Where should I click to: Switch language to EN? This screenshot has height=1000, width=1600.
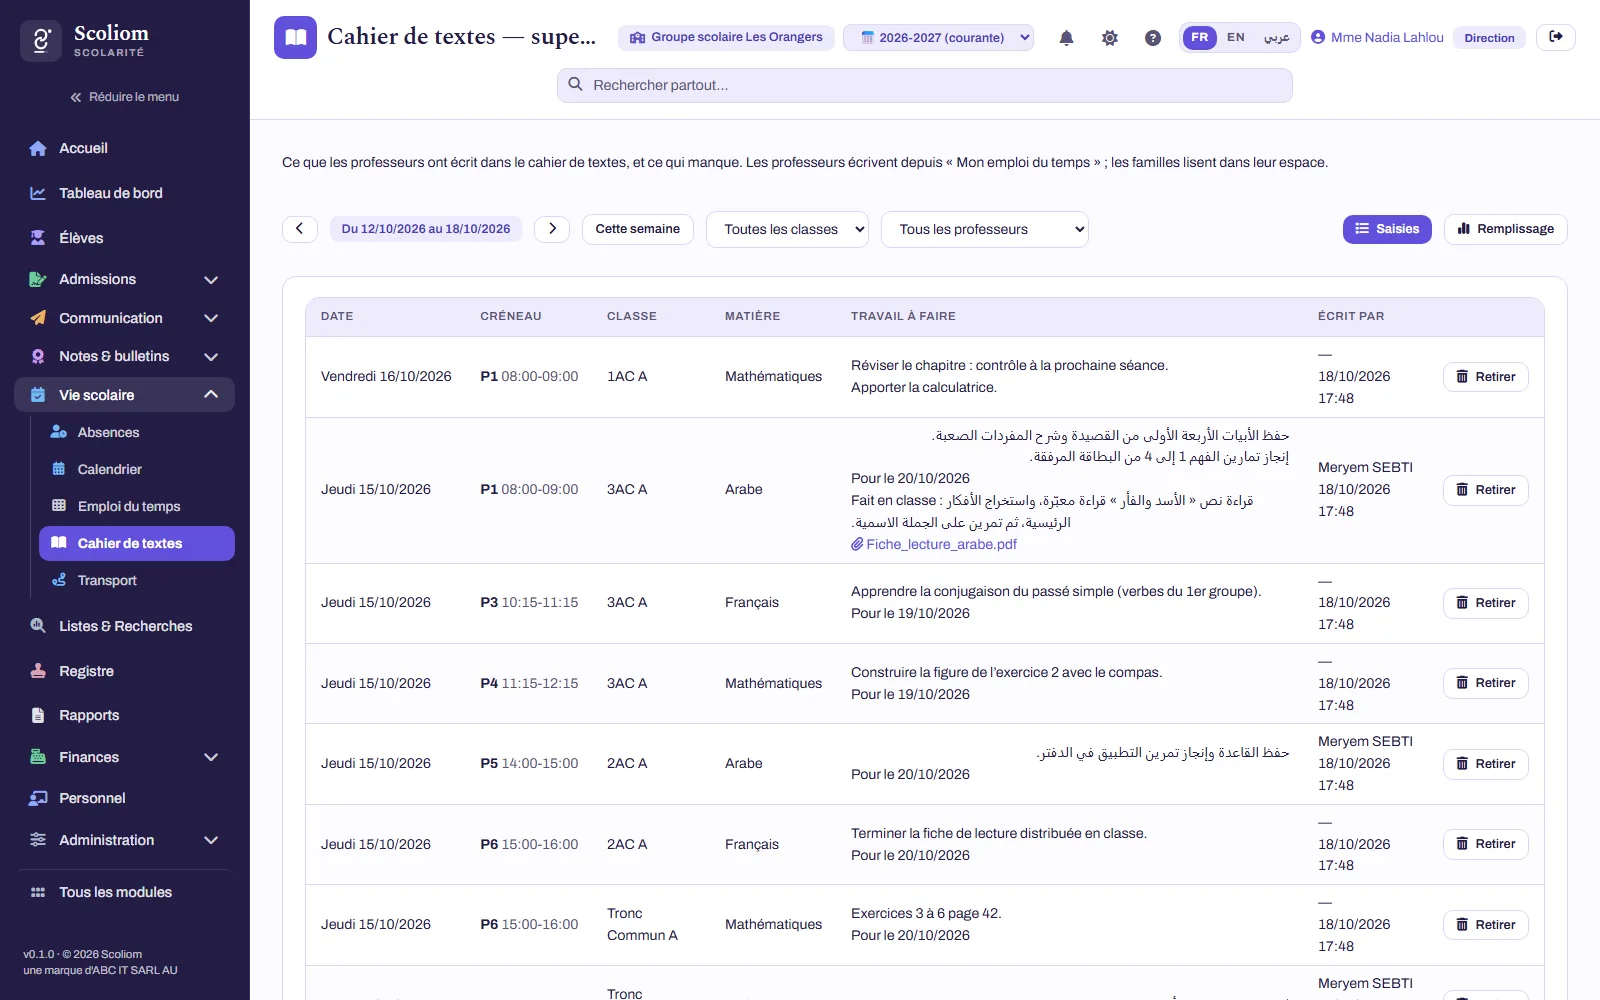1236,37
